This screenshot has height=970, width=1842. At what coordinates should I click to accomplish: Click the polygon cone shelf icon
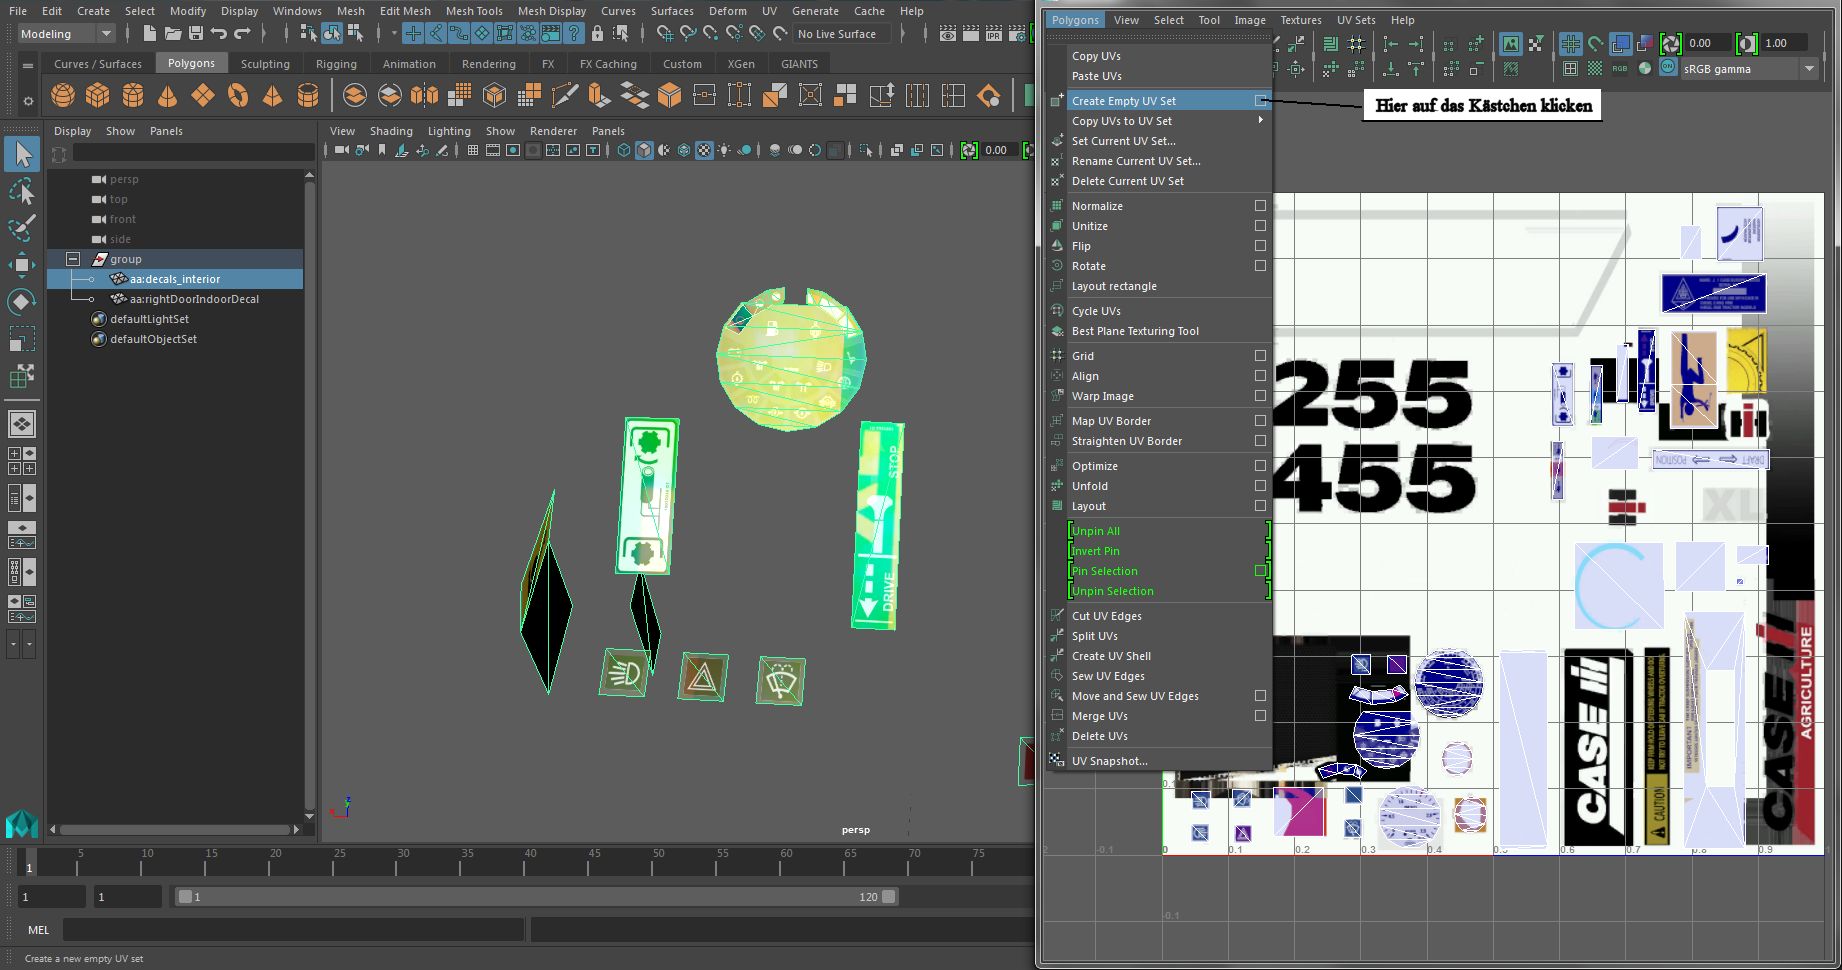(x=168, y=95)
